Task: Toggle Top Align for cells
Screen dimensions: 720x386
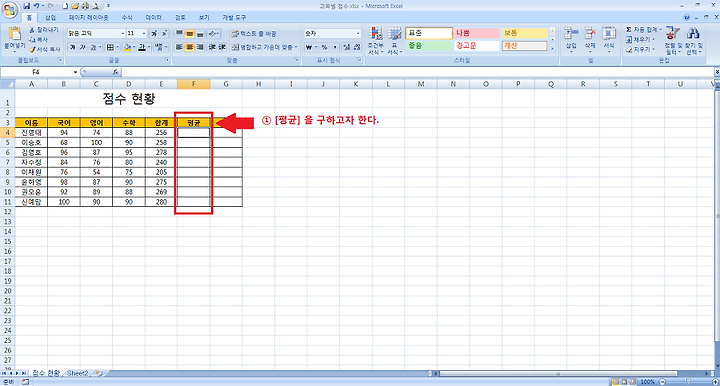Action: pos(180,34)
